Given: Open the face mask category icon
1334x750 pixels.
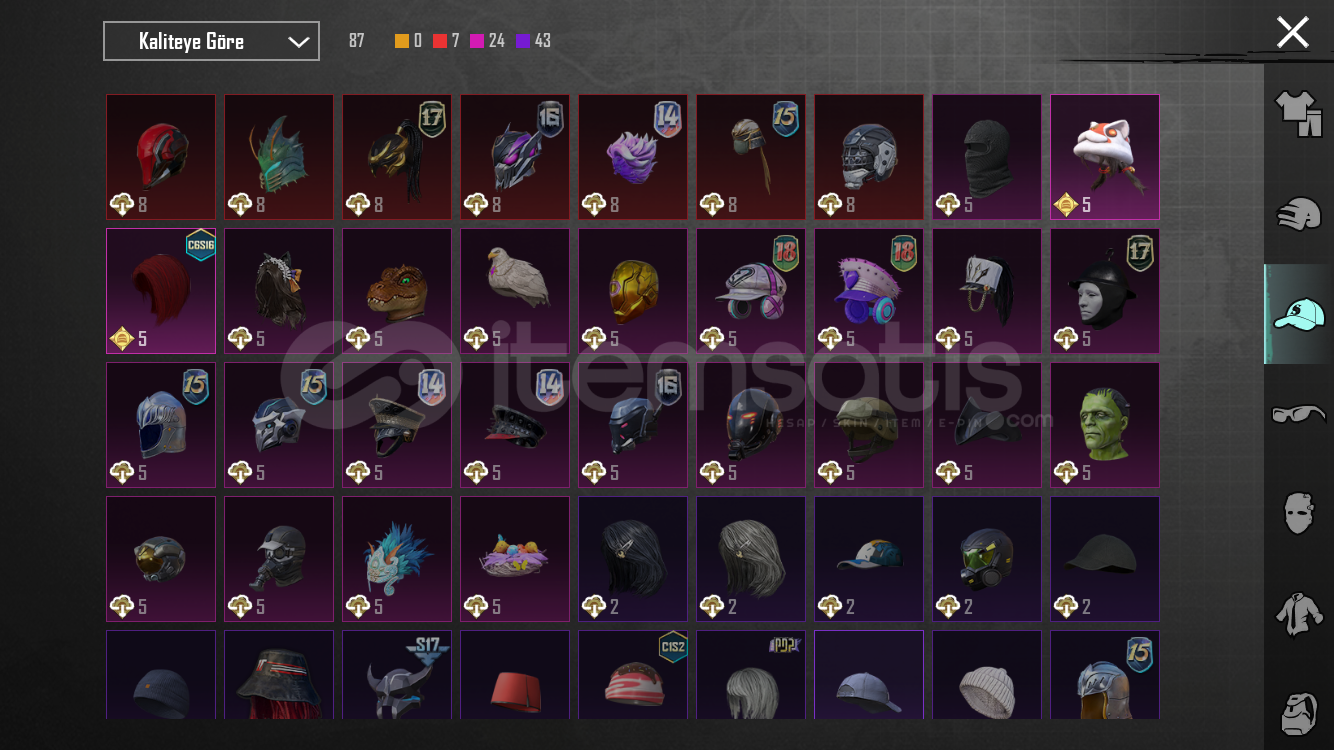Looking at the screenshot, I should [x=1298, y=513].
